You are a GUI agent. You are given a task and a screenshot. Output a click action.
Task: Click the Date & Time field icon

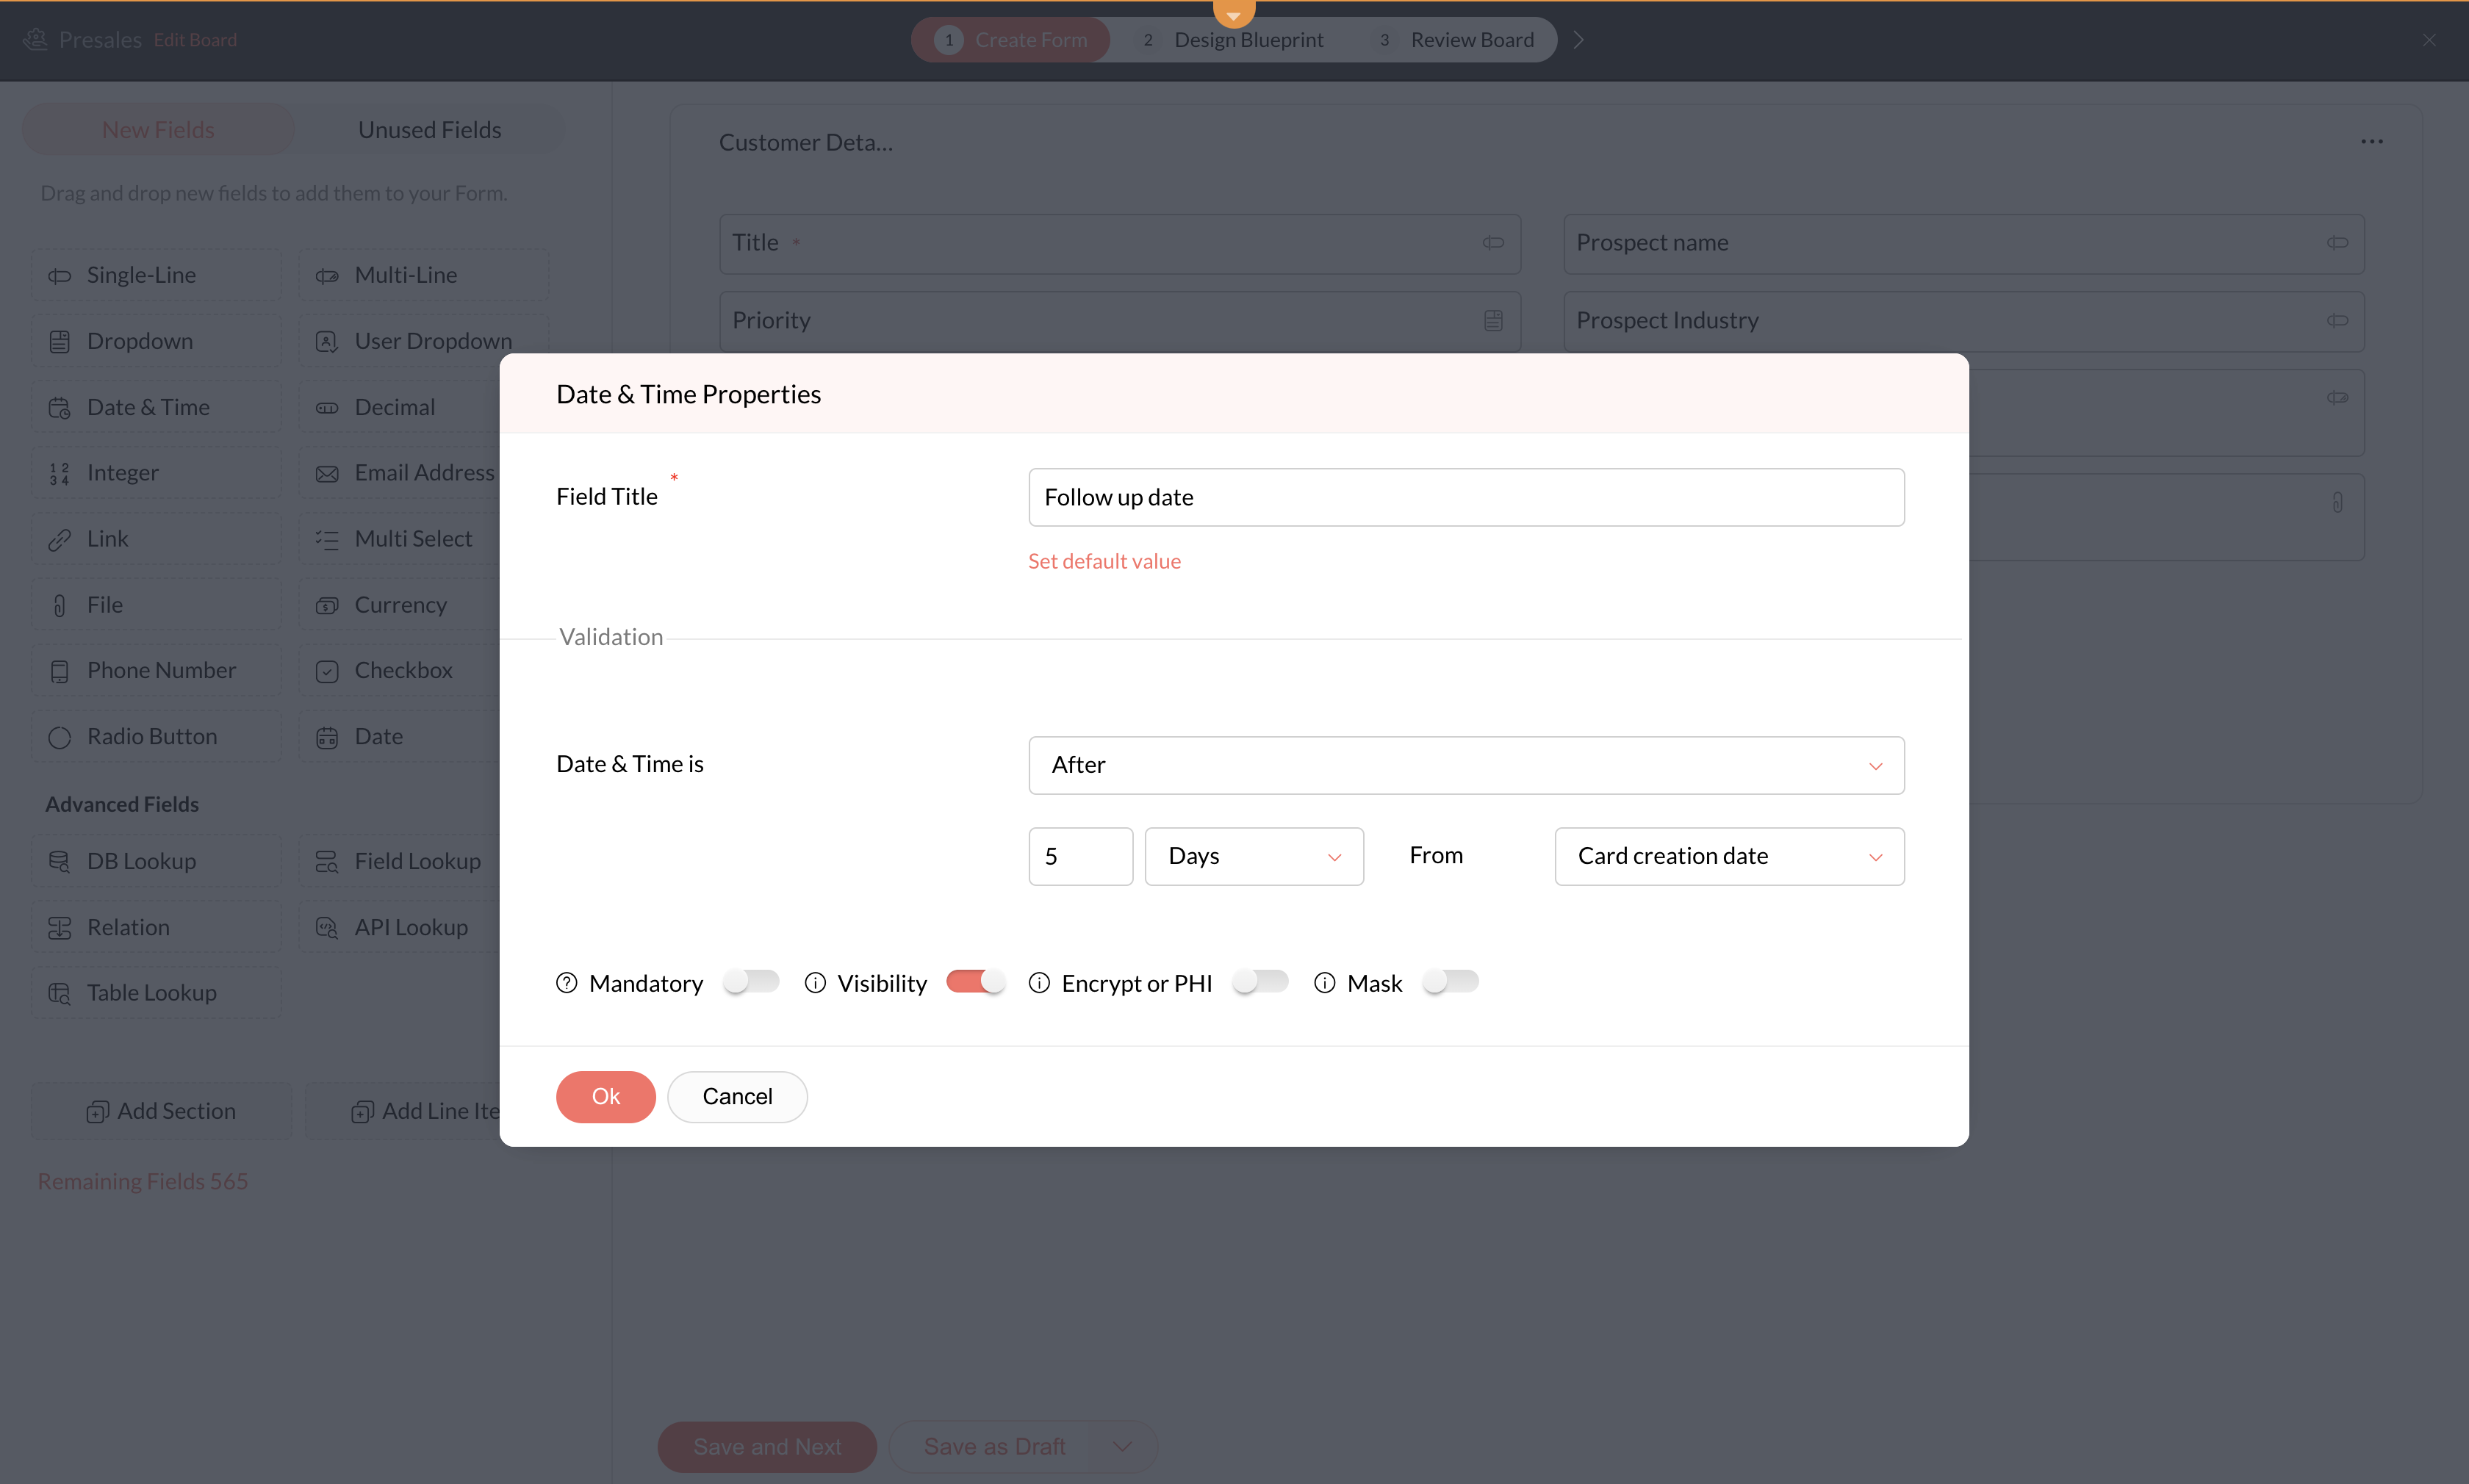point(60,408)
